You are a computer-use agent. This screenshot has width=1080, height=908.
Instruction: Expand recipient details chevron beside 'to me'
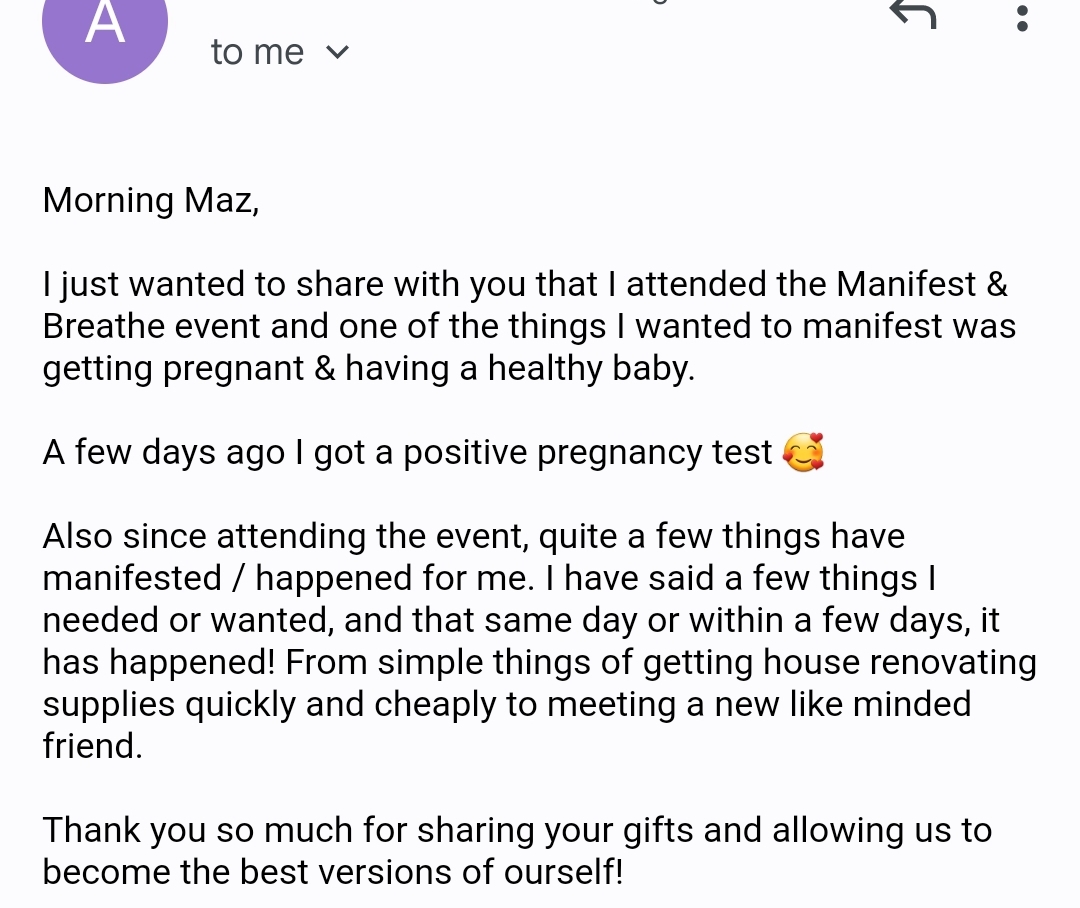click(337, 52)
